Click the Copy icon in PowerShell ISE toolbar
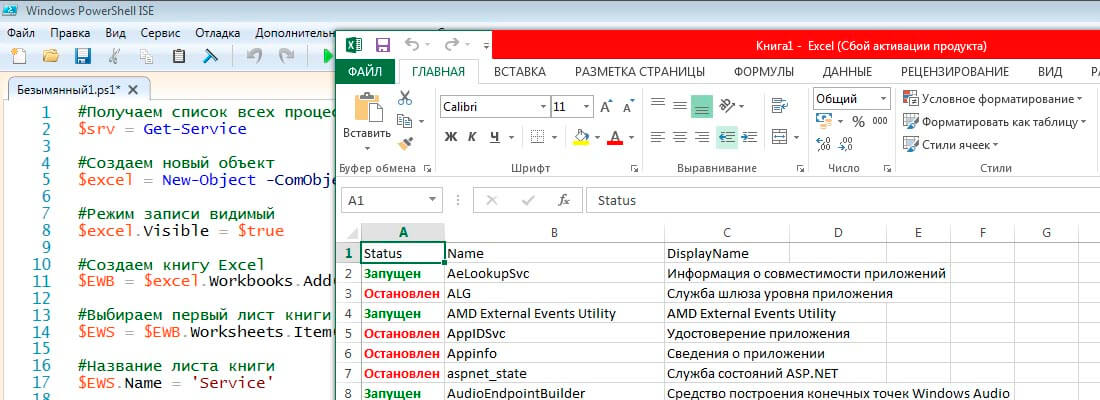 click(147, 57)
